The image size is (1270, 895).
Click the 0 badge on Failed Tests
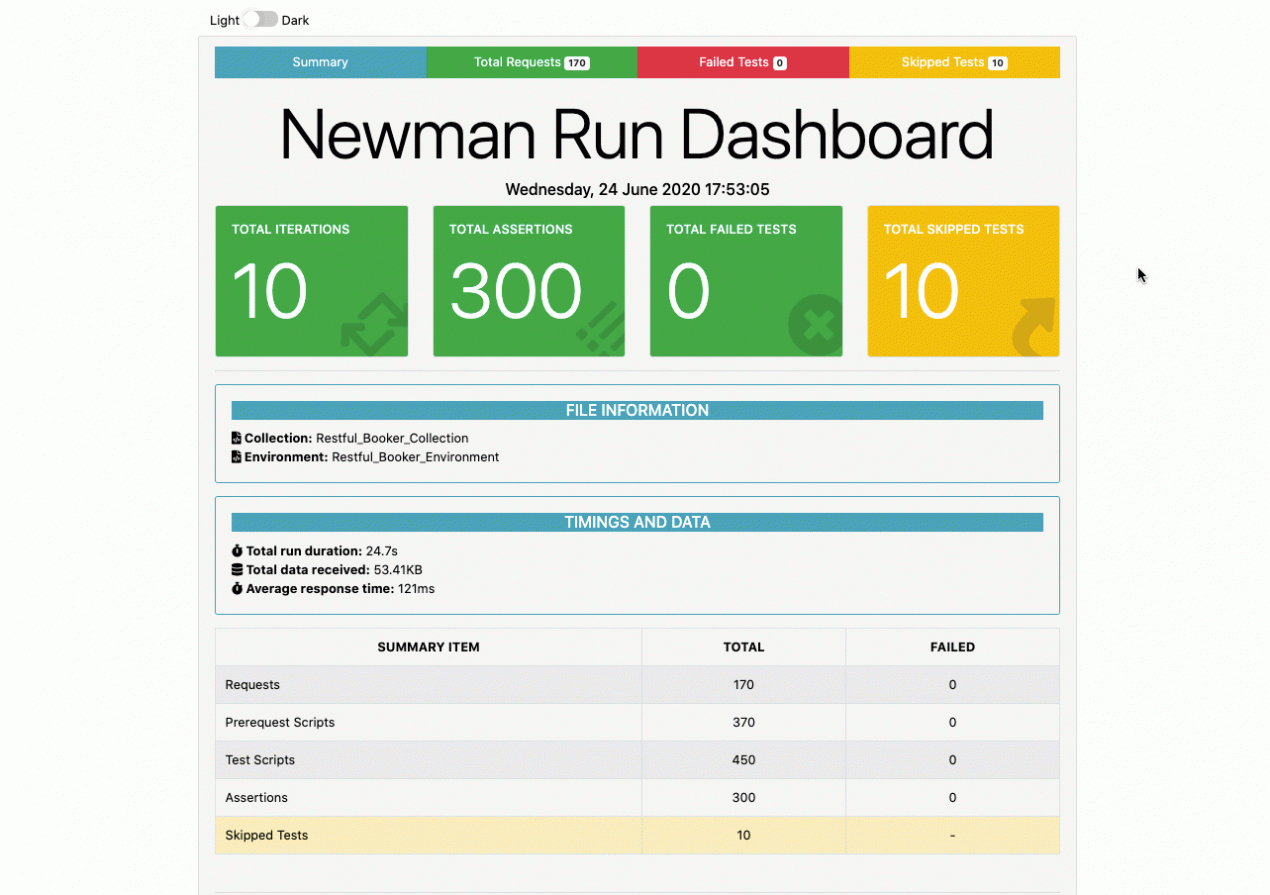tap(780, 63)
